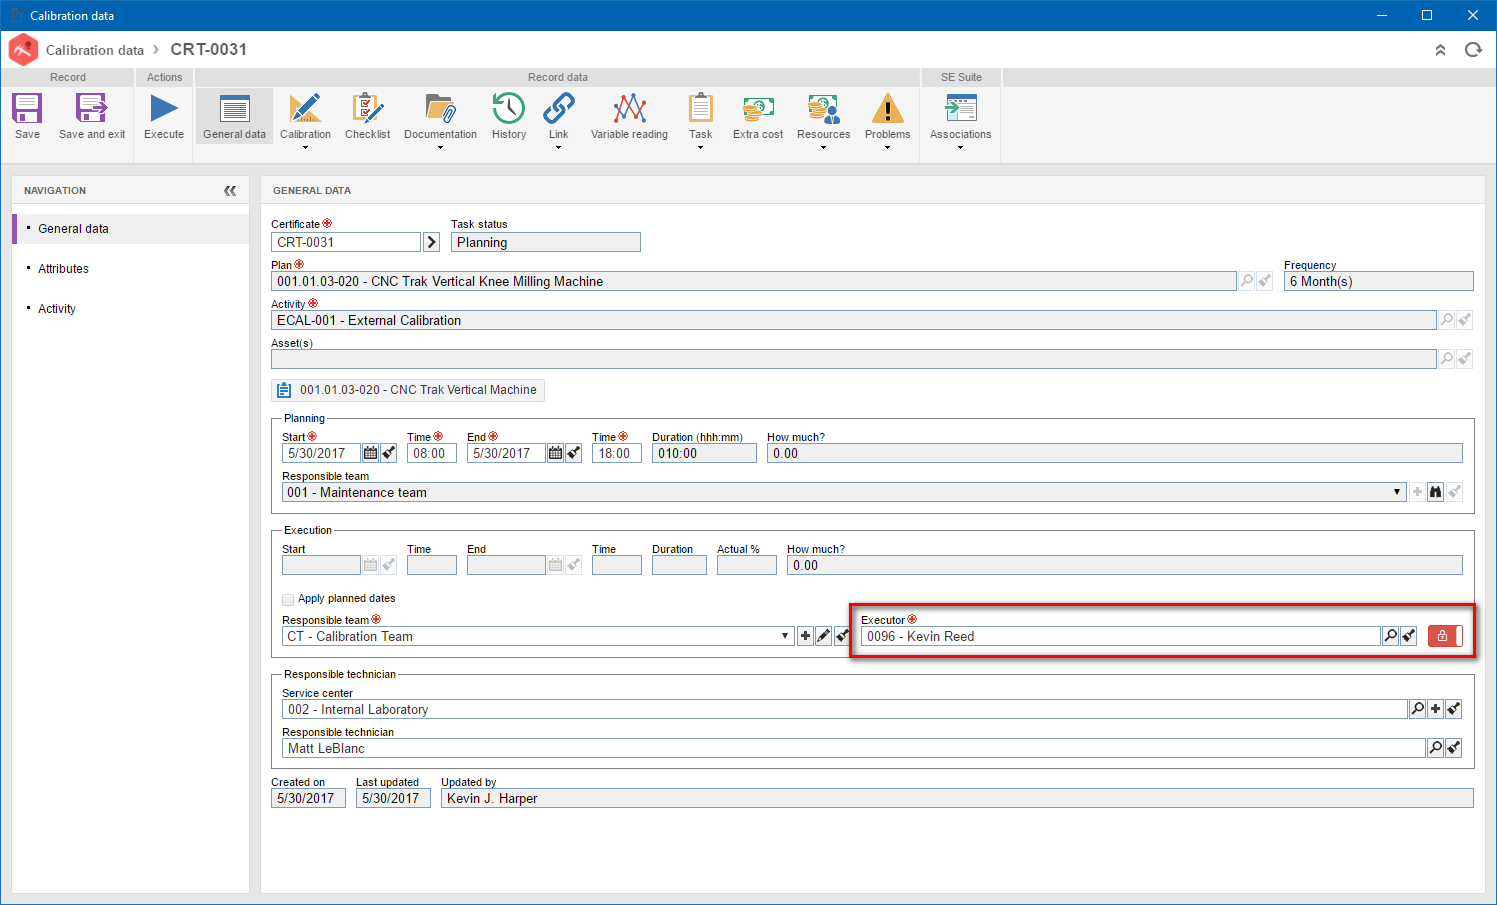Expand the Problems dropdown arrow

click(887, 148)
